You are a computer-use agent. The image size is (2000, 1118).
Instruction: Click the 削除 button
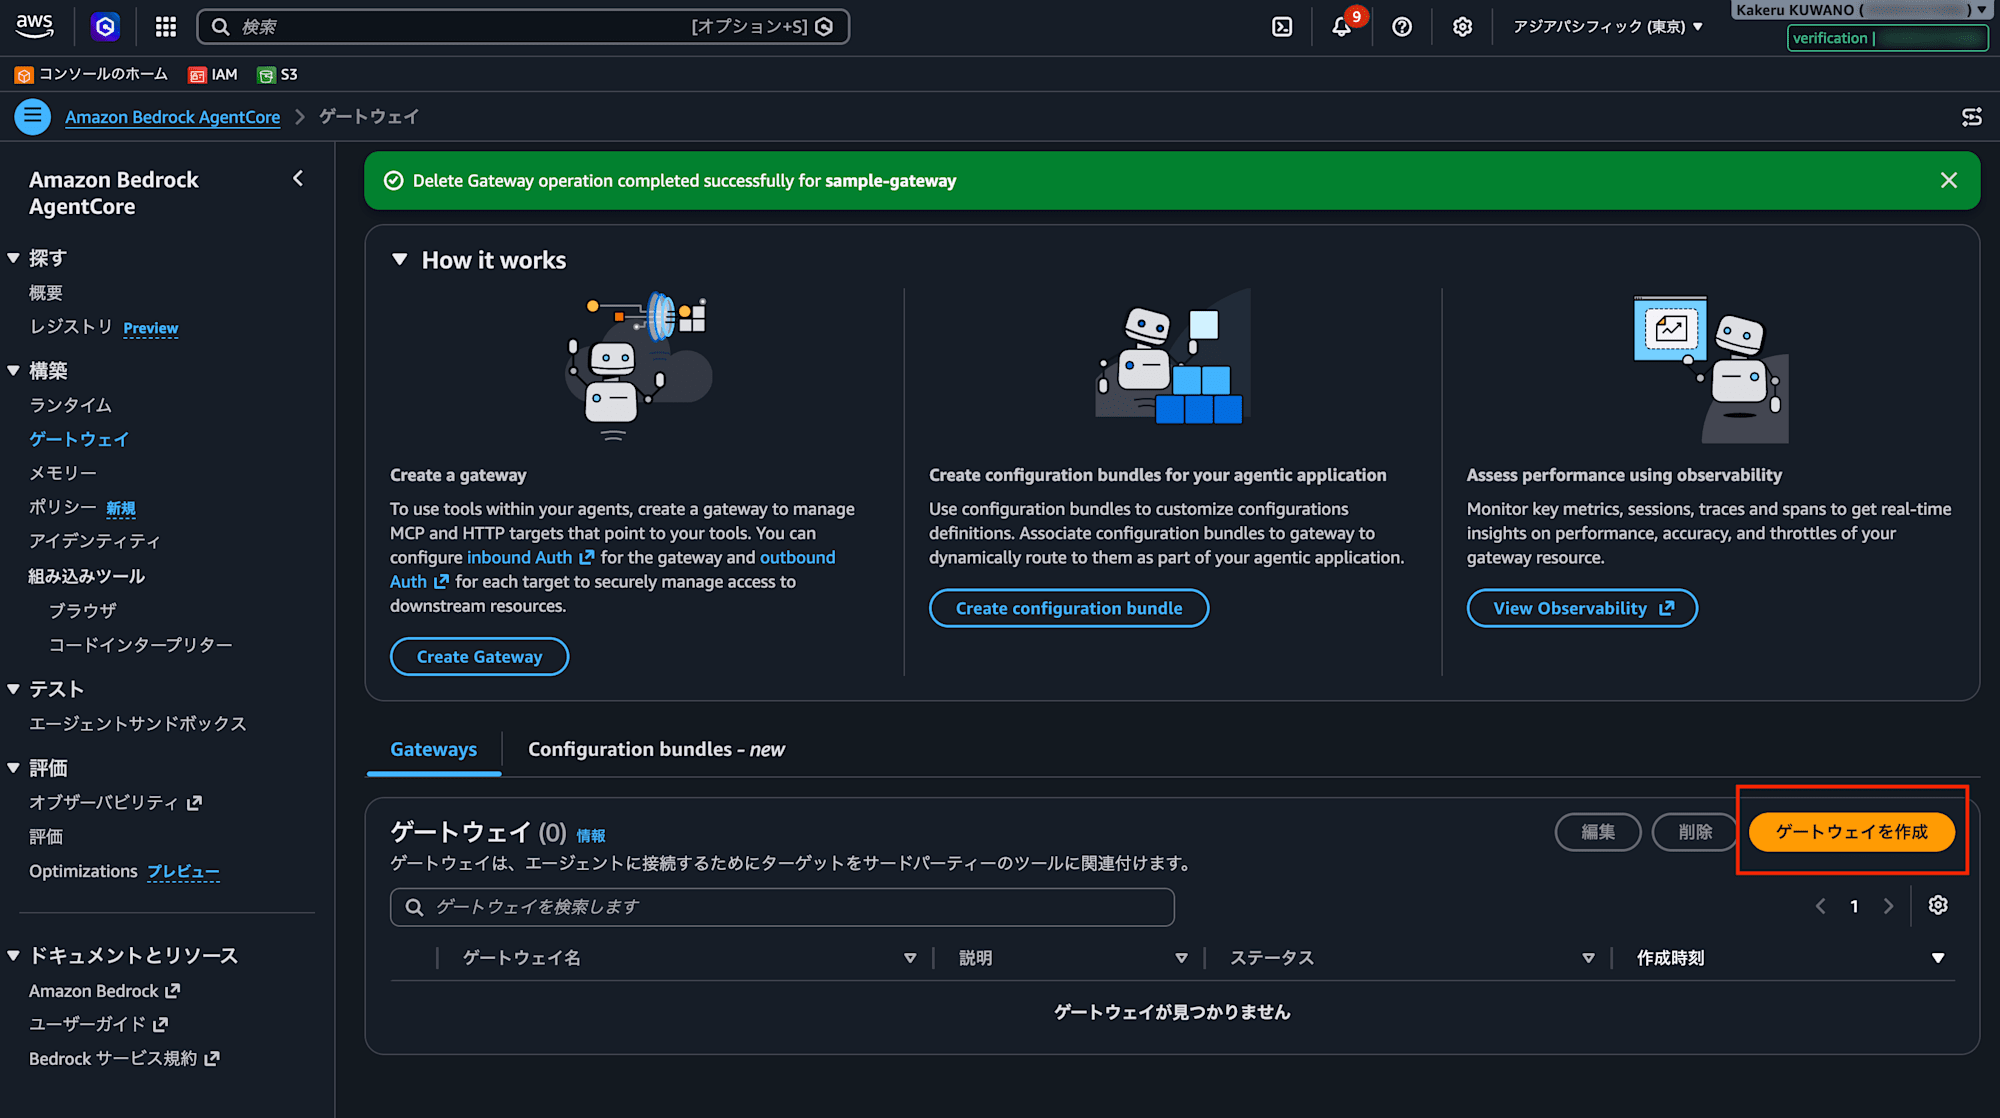tap(1695, 832)
